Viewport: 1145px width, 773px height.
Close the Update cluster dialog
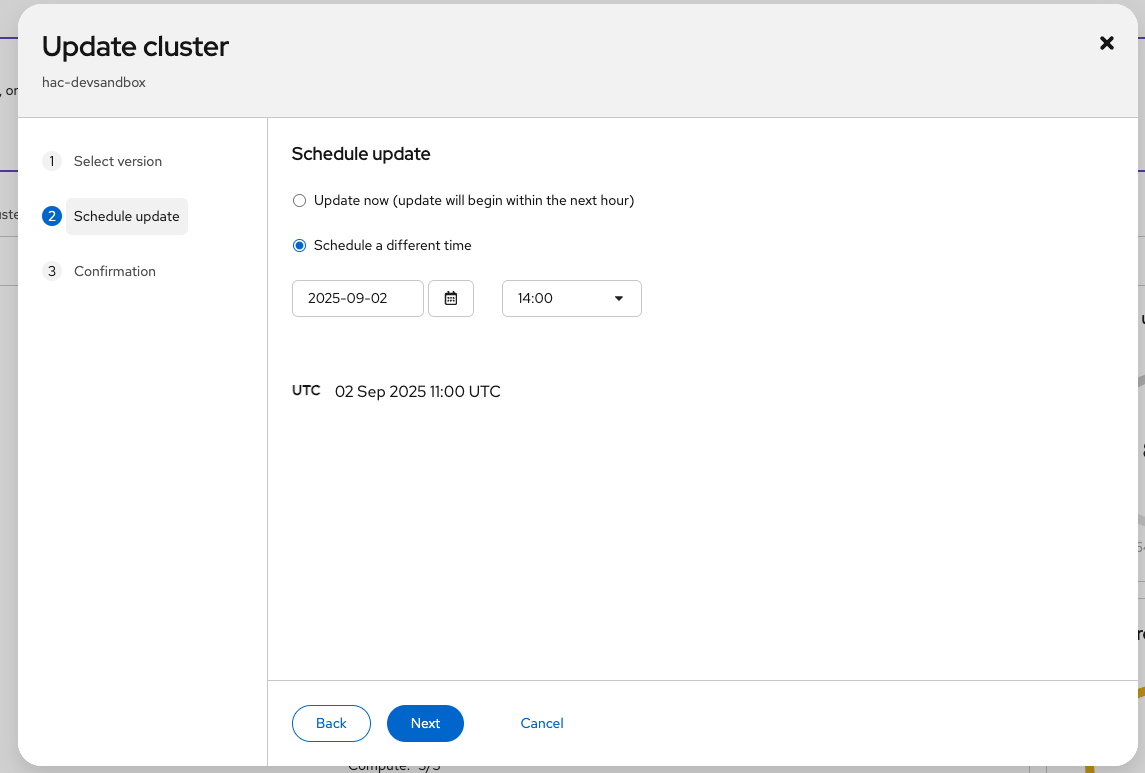1106,43
